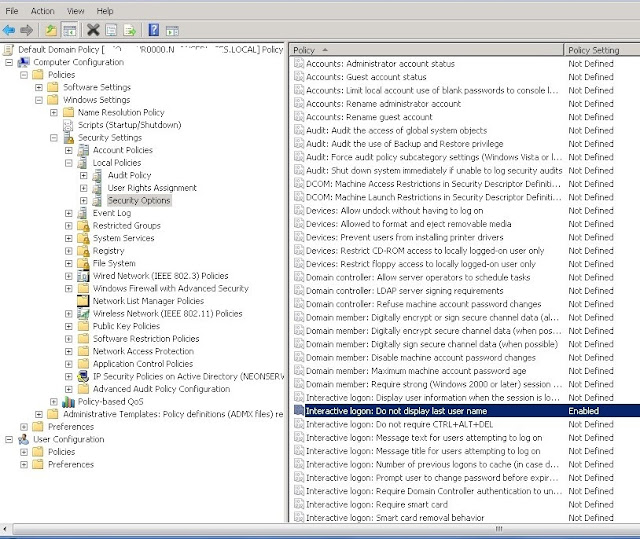Screen dimensions: 640x539
Task: Click icon beside Accounts: Guest account status
Action: 299,77
